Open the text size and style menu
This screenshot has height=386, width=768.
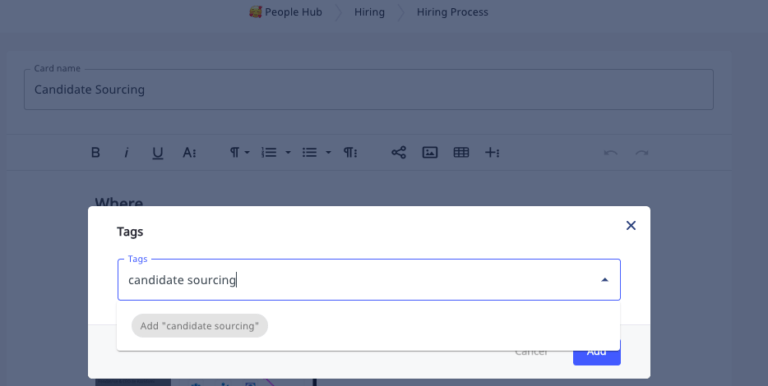click(190, 152)
